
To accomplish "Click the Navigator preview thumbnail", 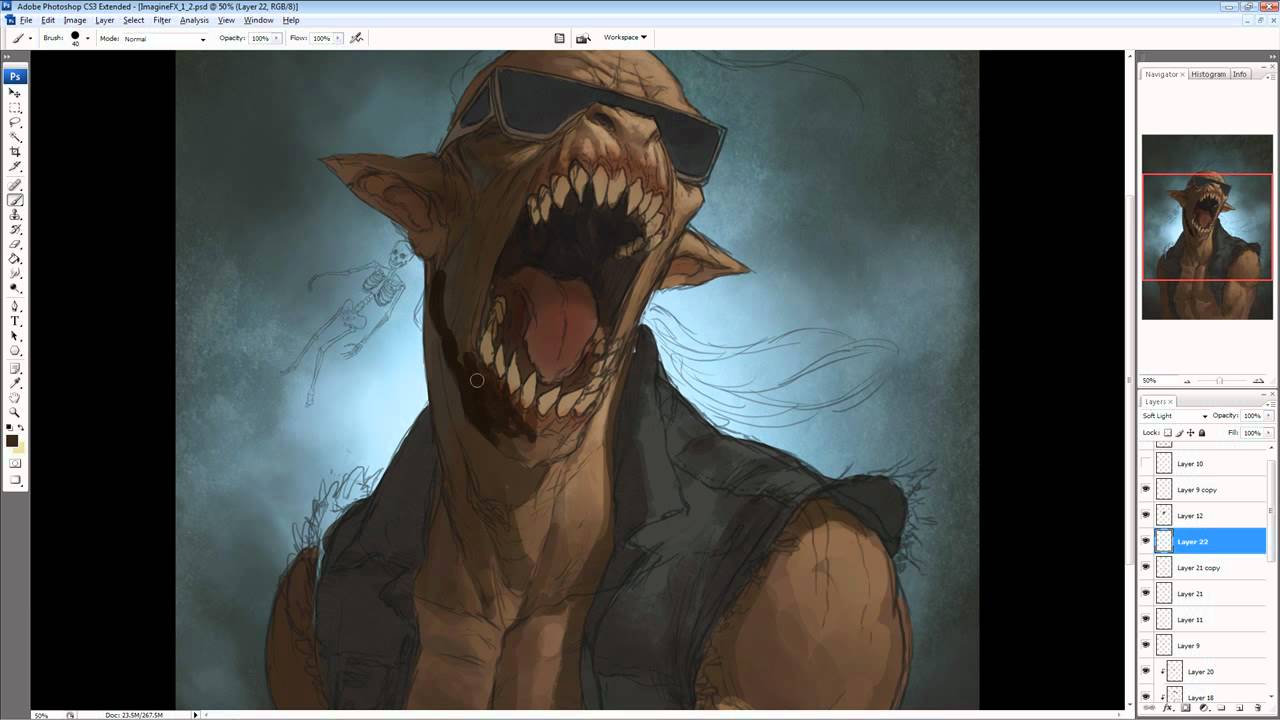I will point(1207,227).
